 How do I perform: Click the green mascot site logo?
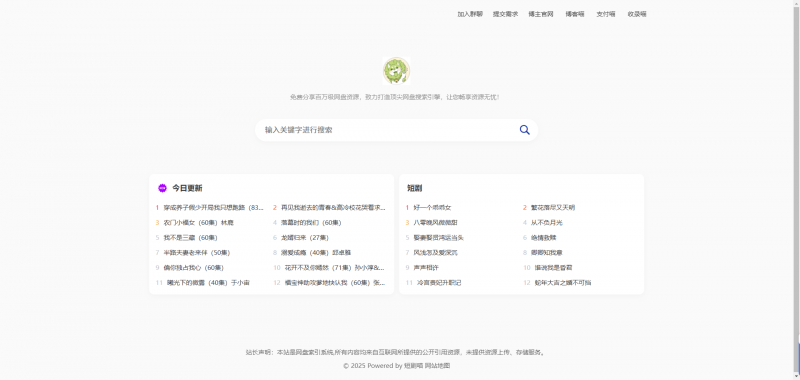[x=396, y=71]
